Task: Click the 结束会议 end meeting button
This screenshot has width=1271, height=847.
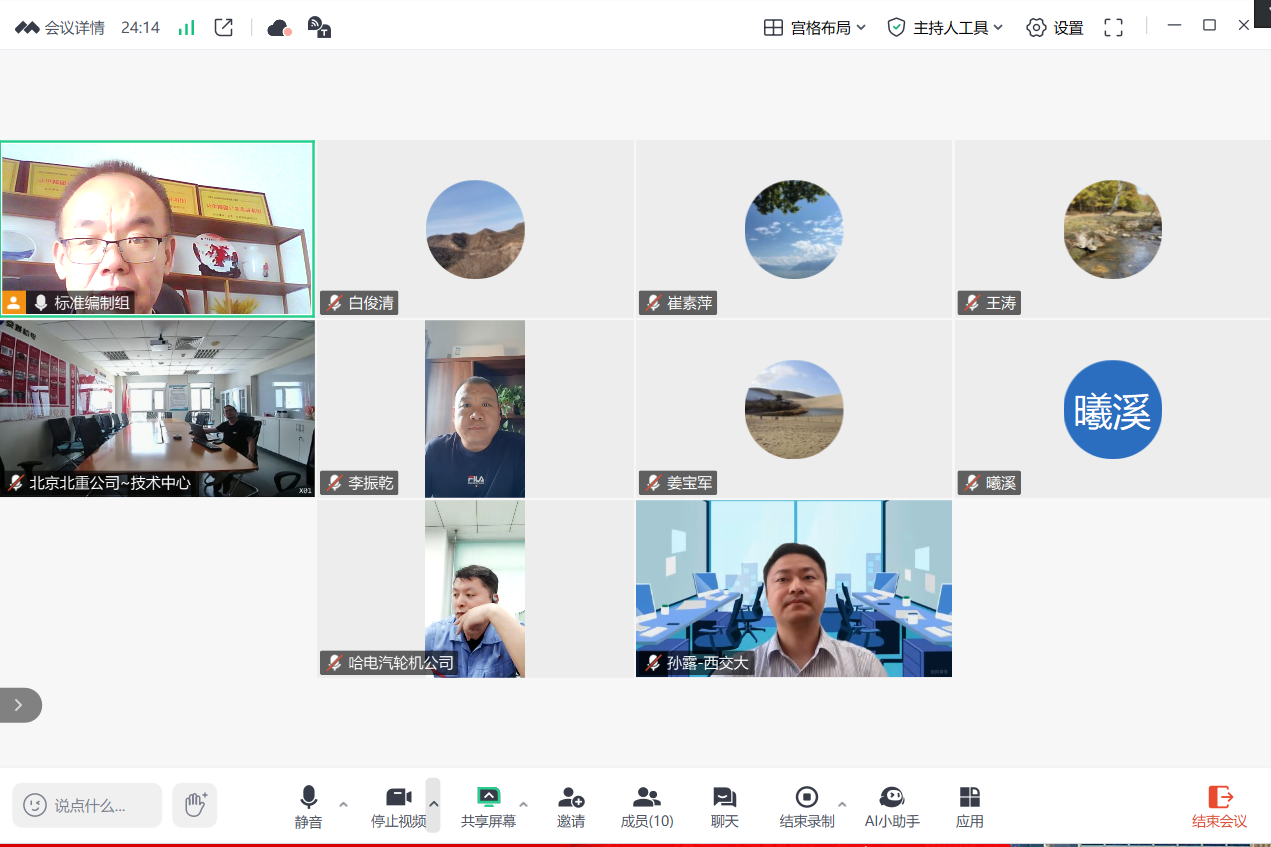Action: (1219, 807)
